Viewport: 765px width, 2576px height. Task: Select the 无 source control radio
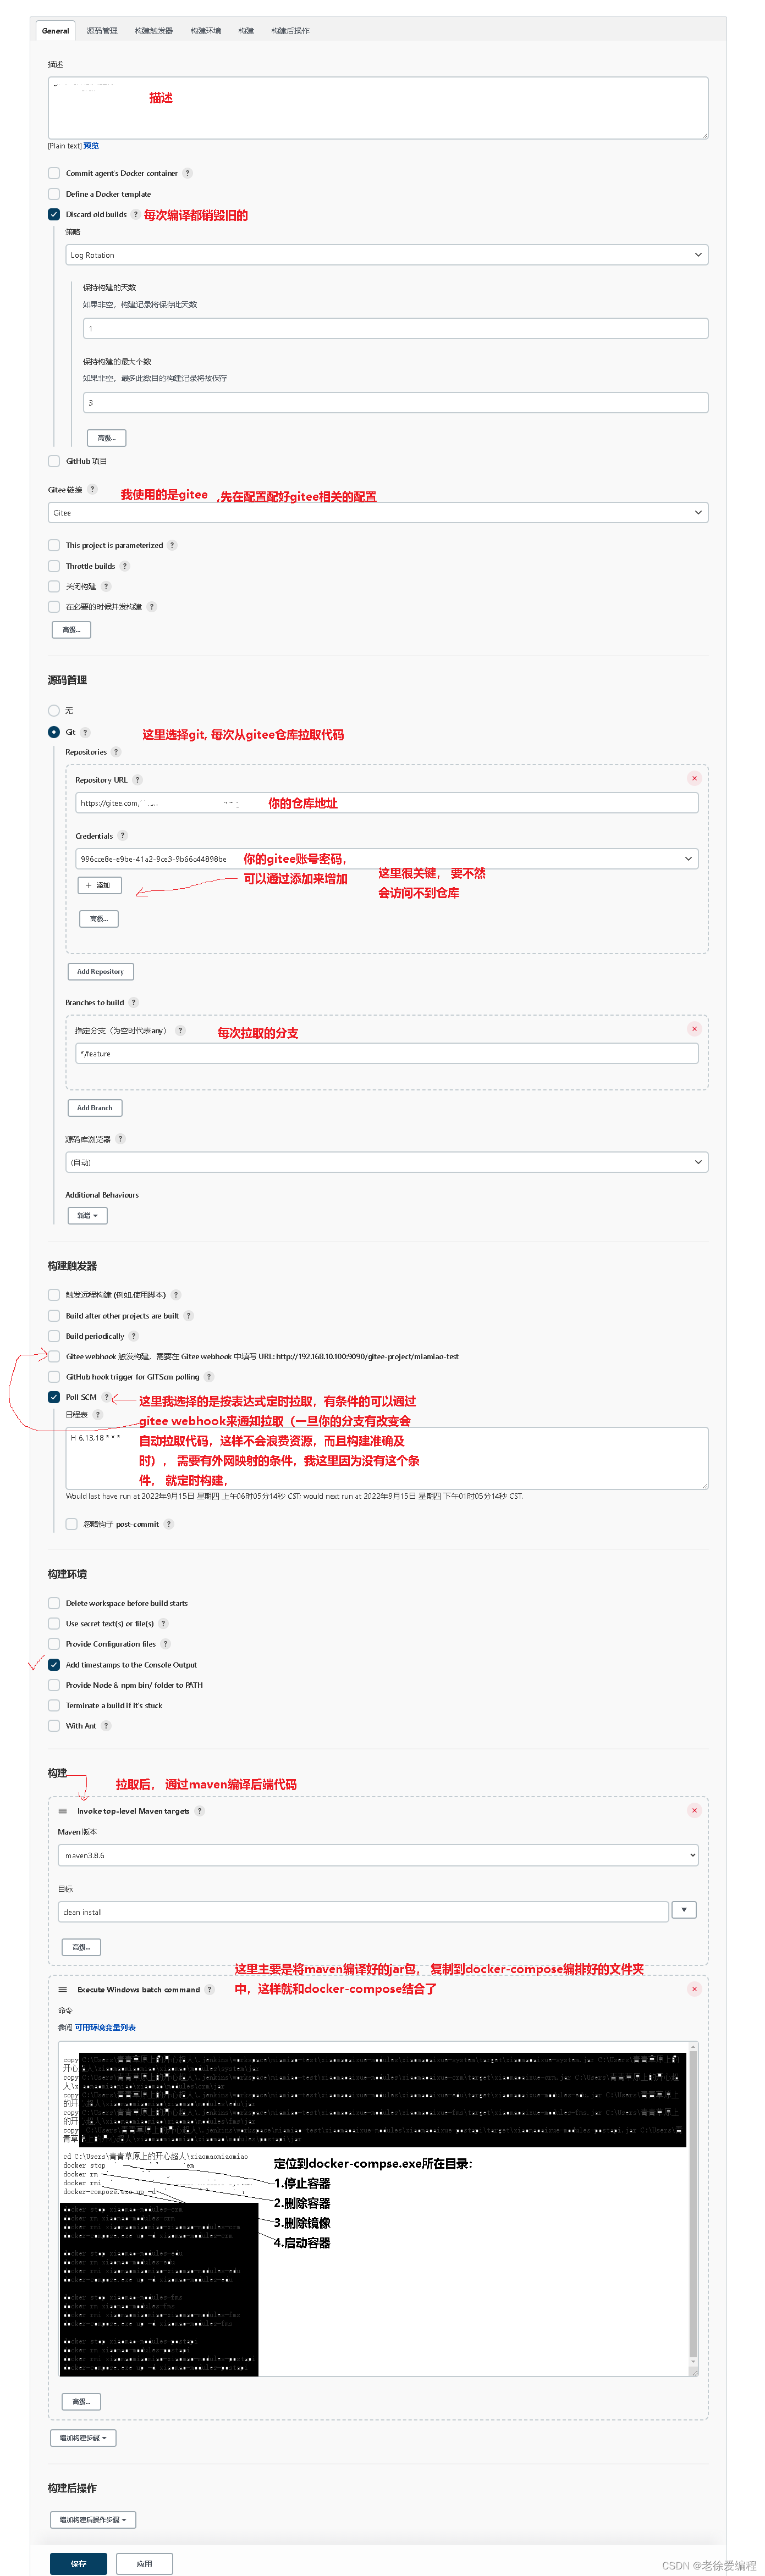[54, 710]
